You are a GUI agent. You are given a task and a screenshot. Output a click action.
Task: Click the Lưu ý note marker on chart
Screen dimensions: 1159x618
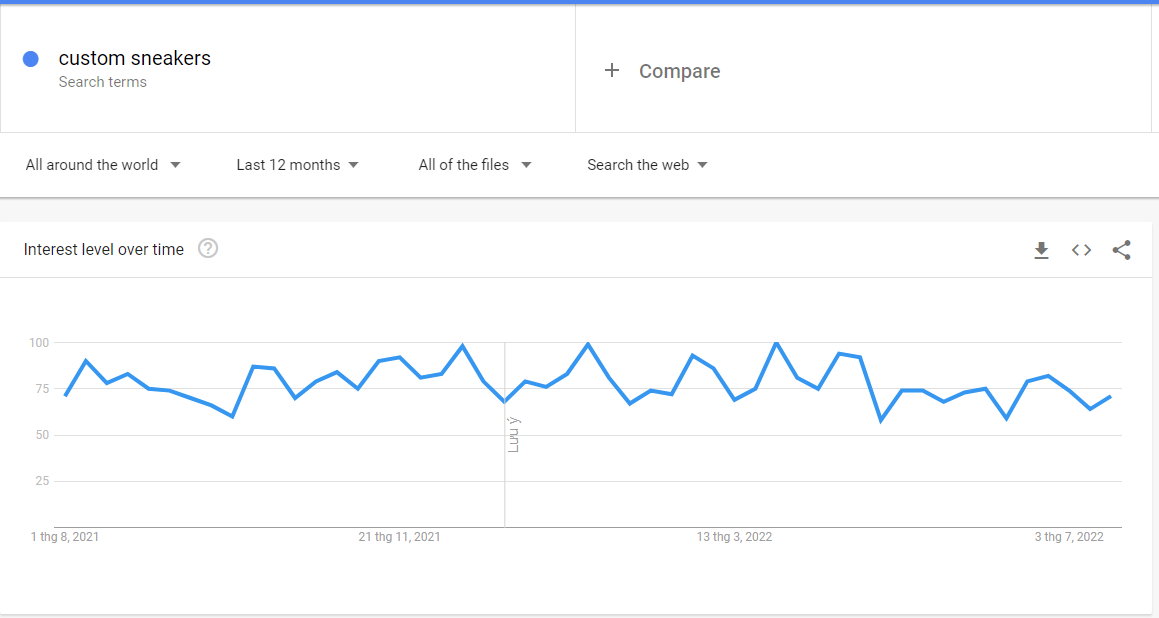514,435
